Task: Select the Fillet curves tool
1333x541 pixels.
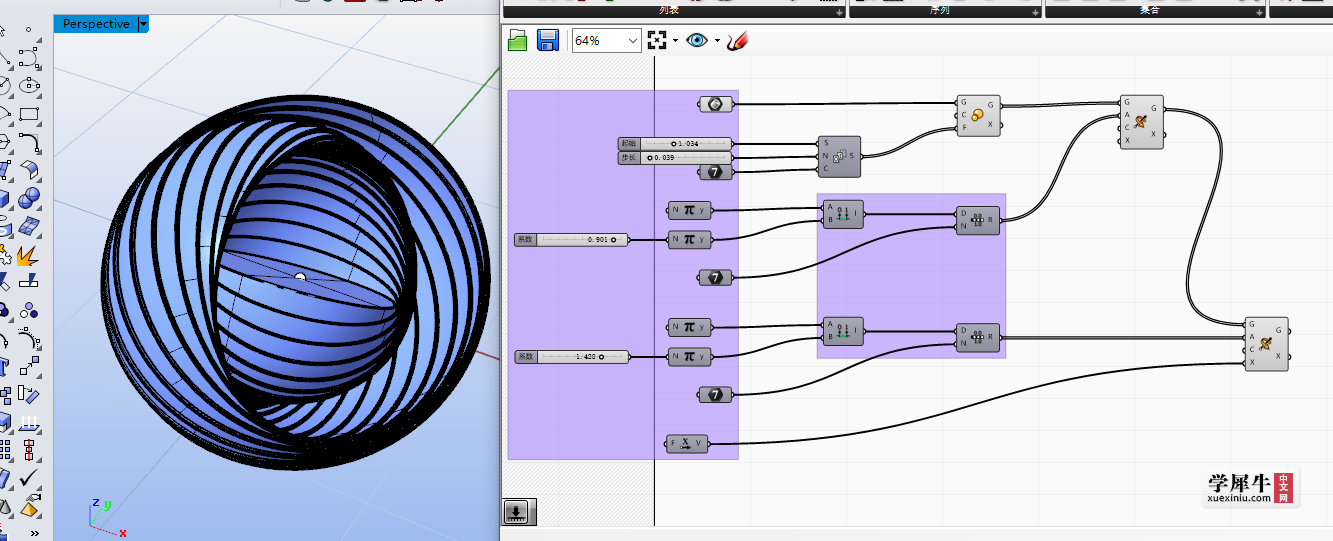Action: pyautogui.click(x=27, y=142)
